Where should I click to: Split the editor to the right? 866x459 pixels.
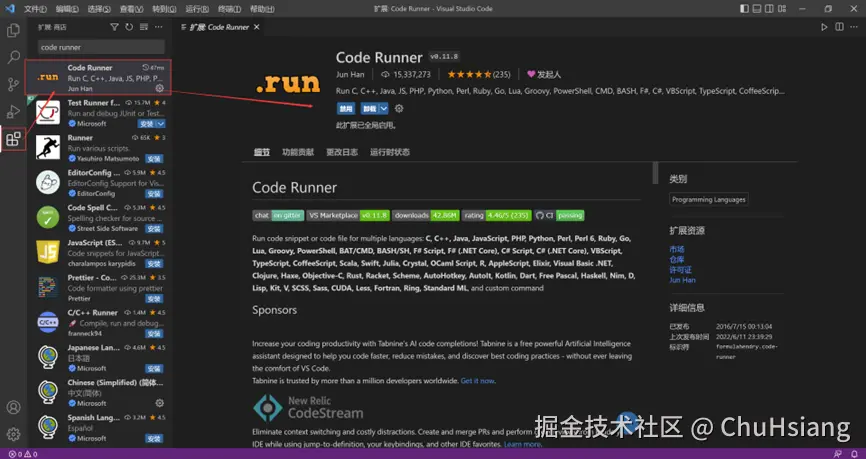click(839, 27)
